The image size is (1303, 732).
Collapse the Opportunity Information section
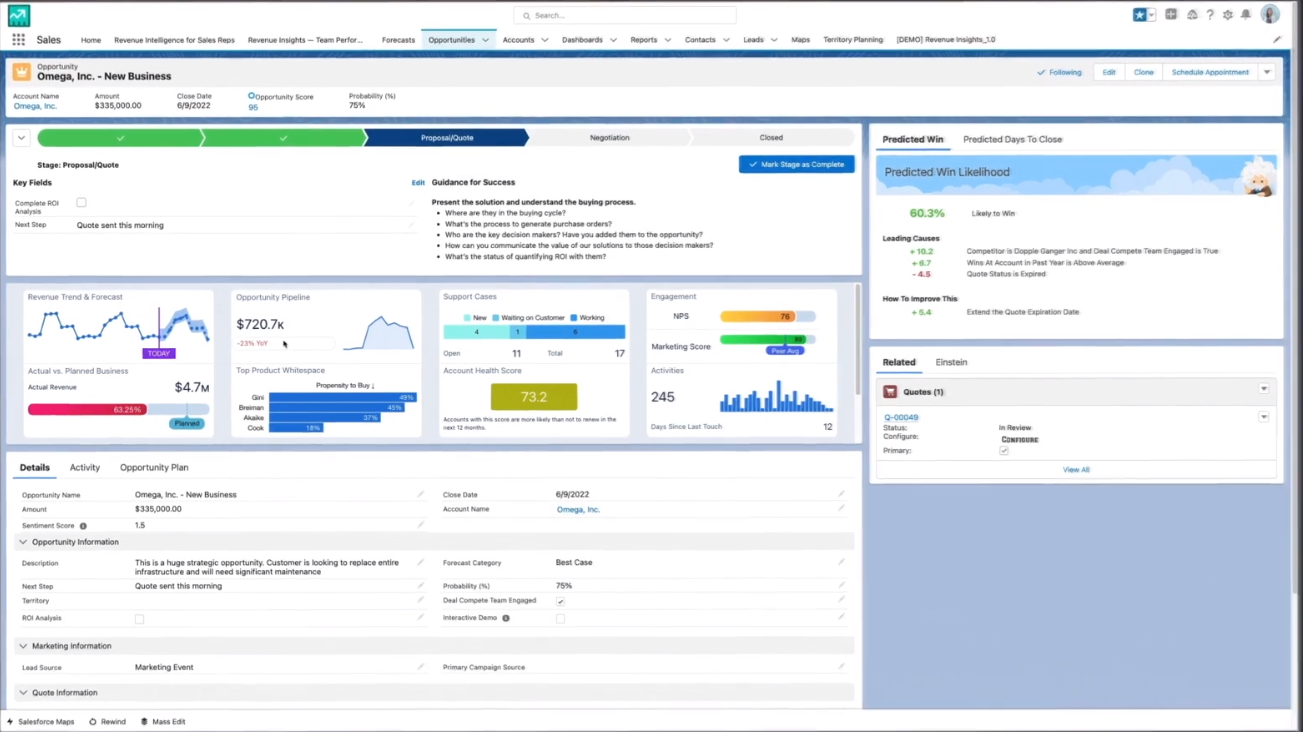pyautogui.click(x=23, y=542)
